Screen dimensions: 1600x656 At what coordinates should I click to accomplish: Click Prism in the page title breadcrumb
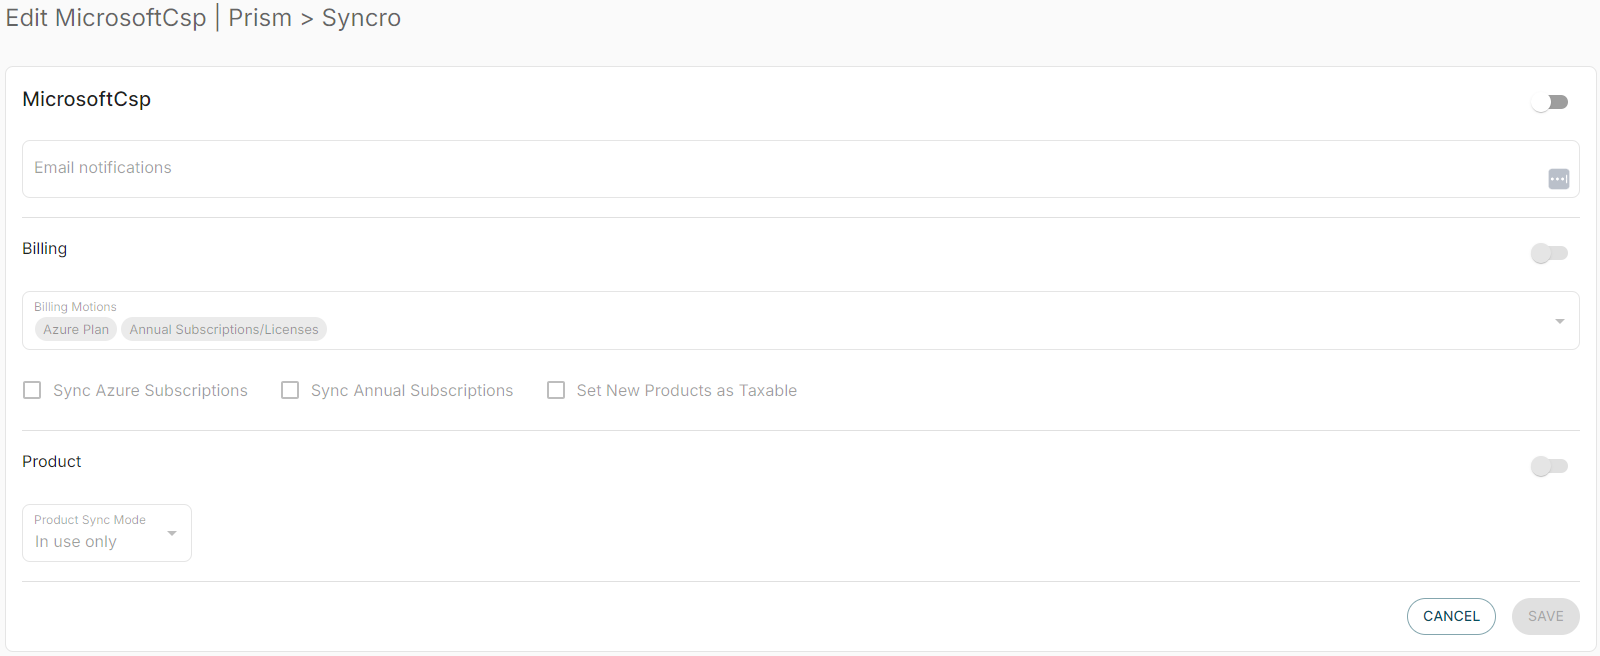pos(260,18)
